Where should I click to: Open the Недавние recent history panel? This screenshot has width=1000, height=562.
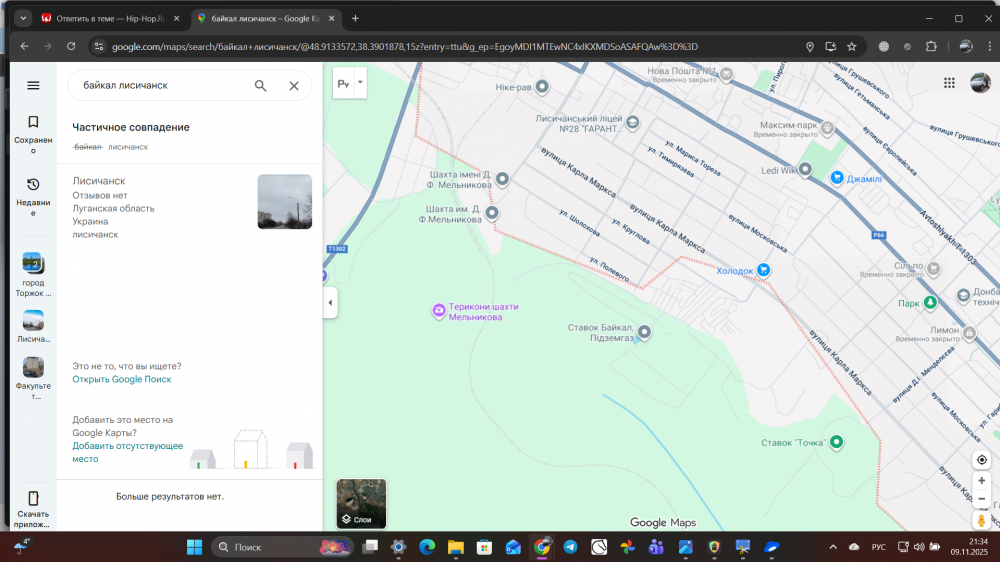pyautogui.click(x=33, y=193)
